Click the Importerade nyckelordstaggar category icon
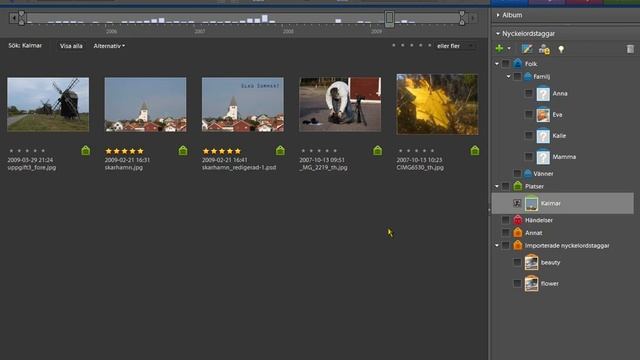The height and width of the screenshot is (360, 640). 518,245
